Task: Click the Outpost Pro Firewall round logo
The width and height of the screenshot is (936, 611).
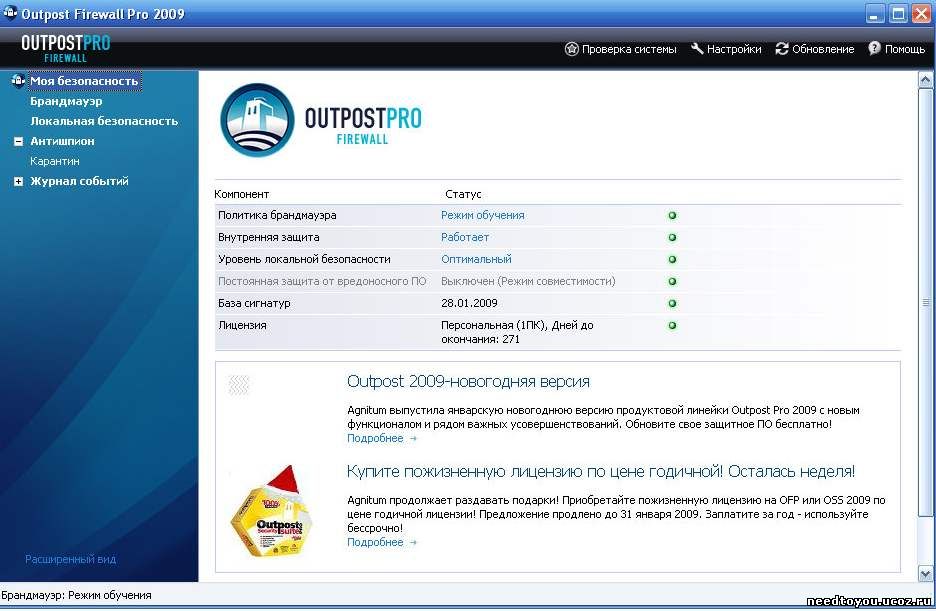Action: [x=257, y=119]
